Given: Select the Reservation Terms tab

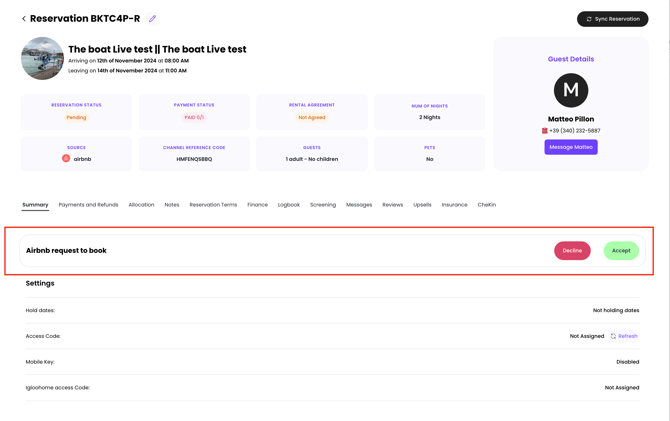Looking at the screenshot, I should pyautogui.click(x=213, y=205).
